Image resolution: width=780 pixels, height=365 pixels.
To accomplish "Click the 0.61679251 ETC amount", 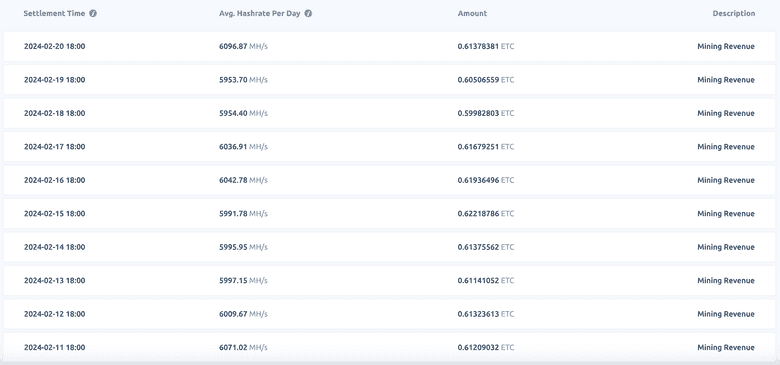I will pyautogui.click(x=486, y=147).
